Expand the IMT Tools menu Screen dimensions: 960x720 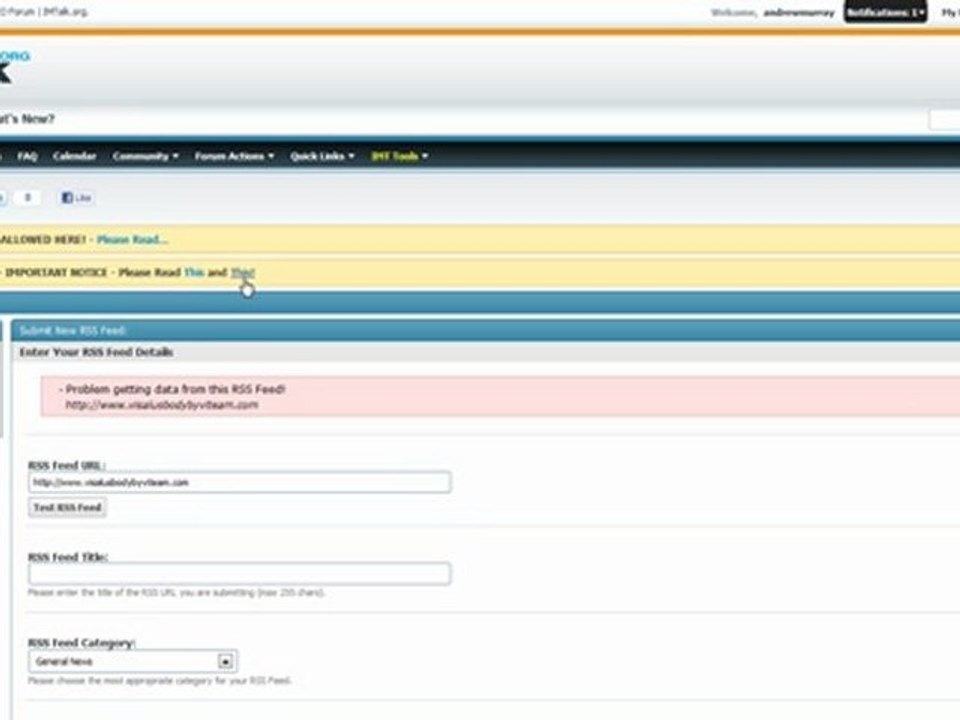click(399, 156)
